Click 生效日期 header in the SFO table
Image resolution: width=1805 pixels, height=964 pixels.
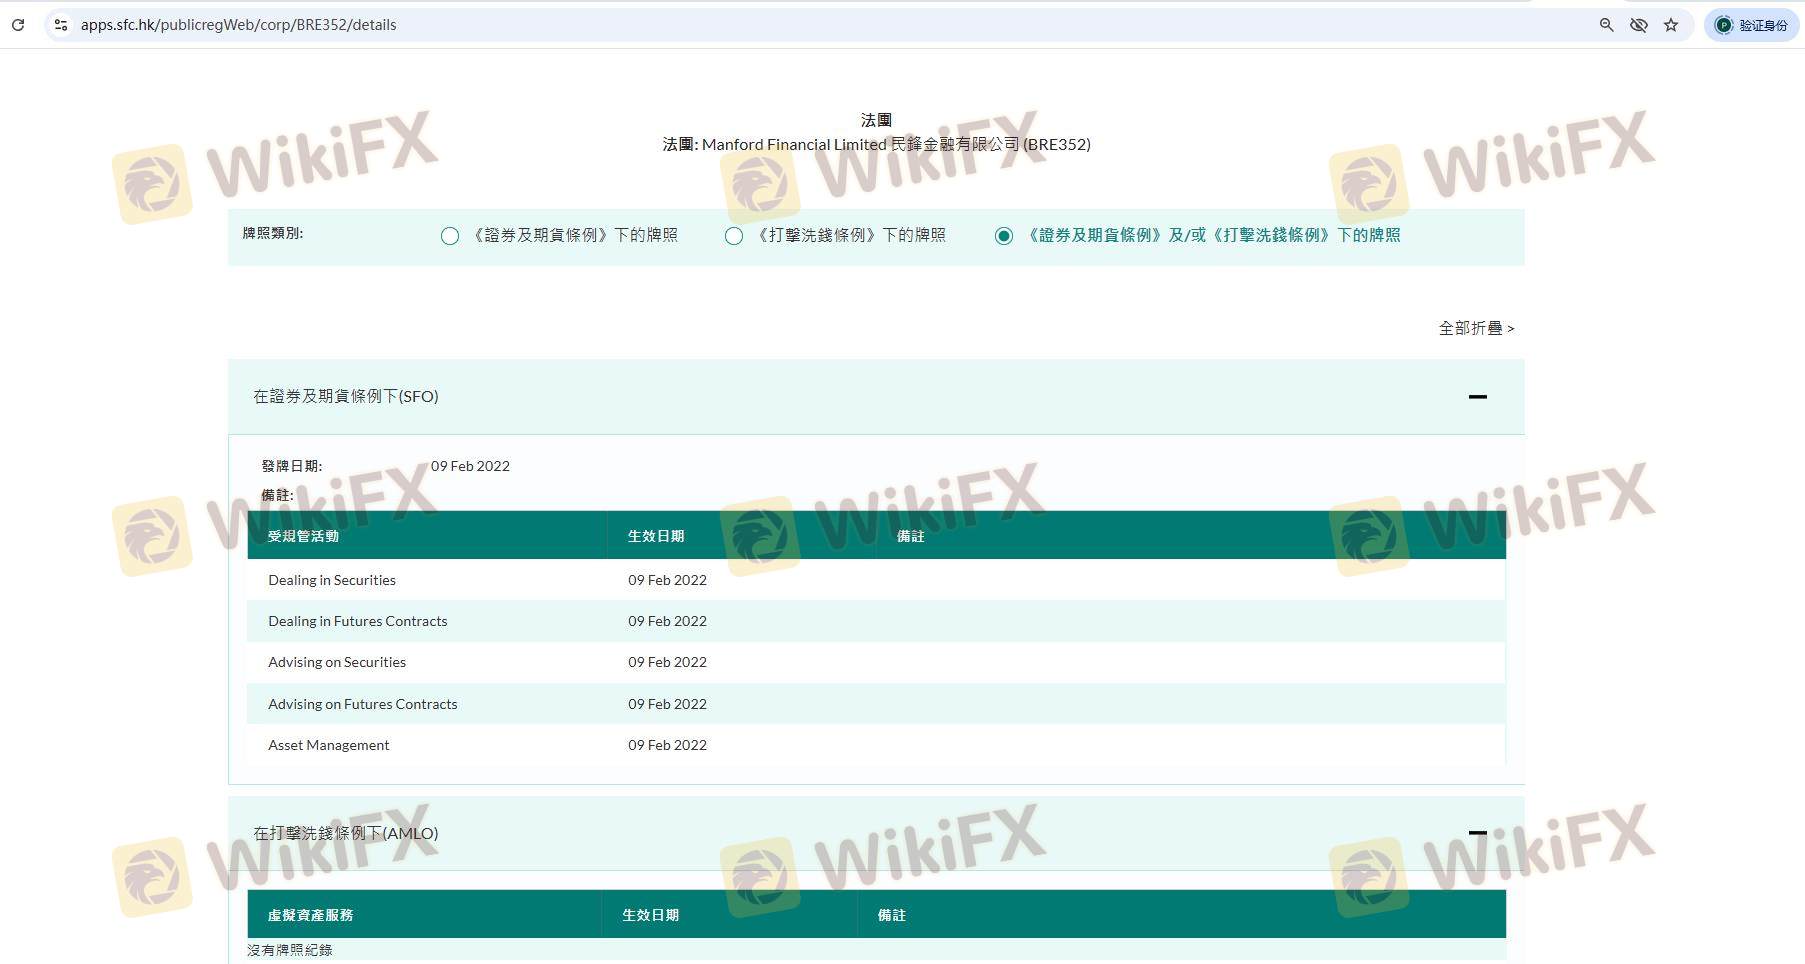[656, 536]
